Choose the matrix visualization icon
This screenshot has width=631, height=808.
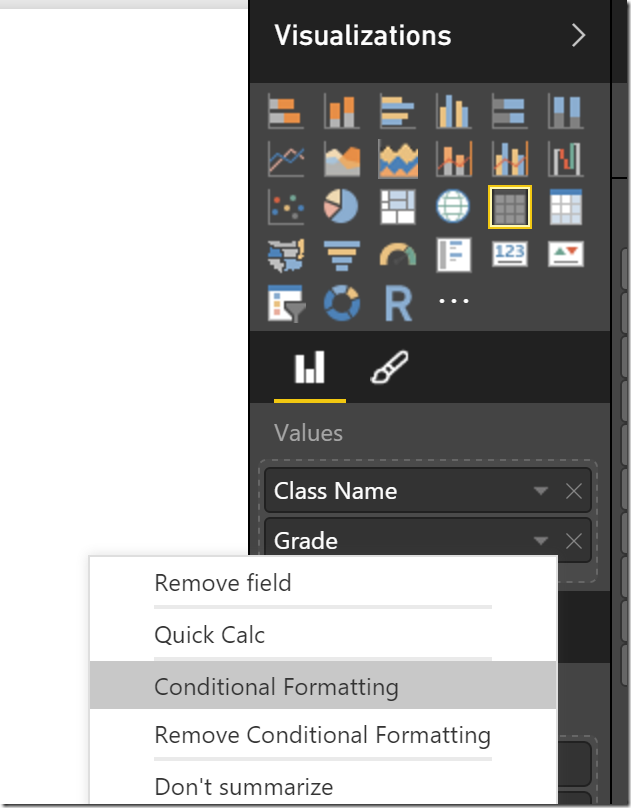[566, 207]
